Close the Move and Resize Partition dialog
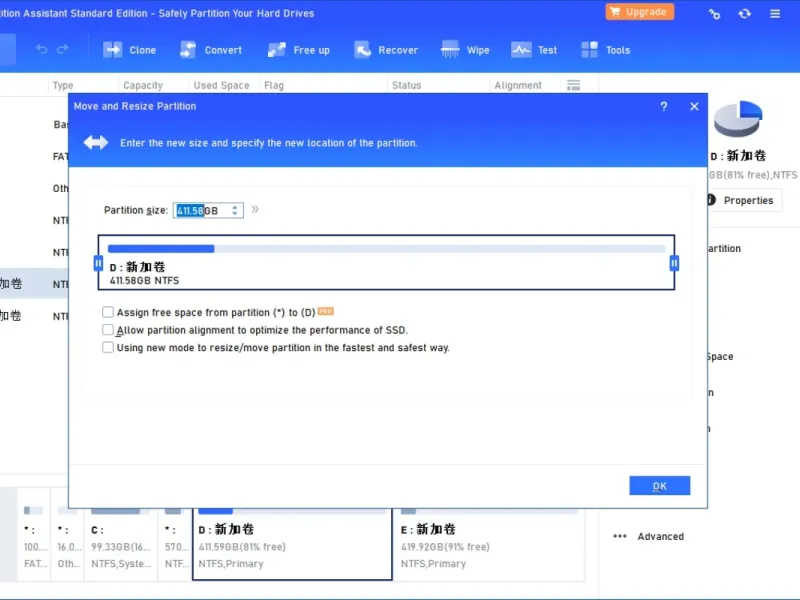The image size is (800, 600). coord(694,107)
